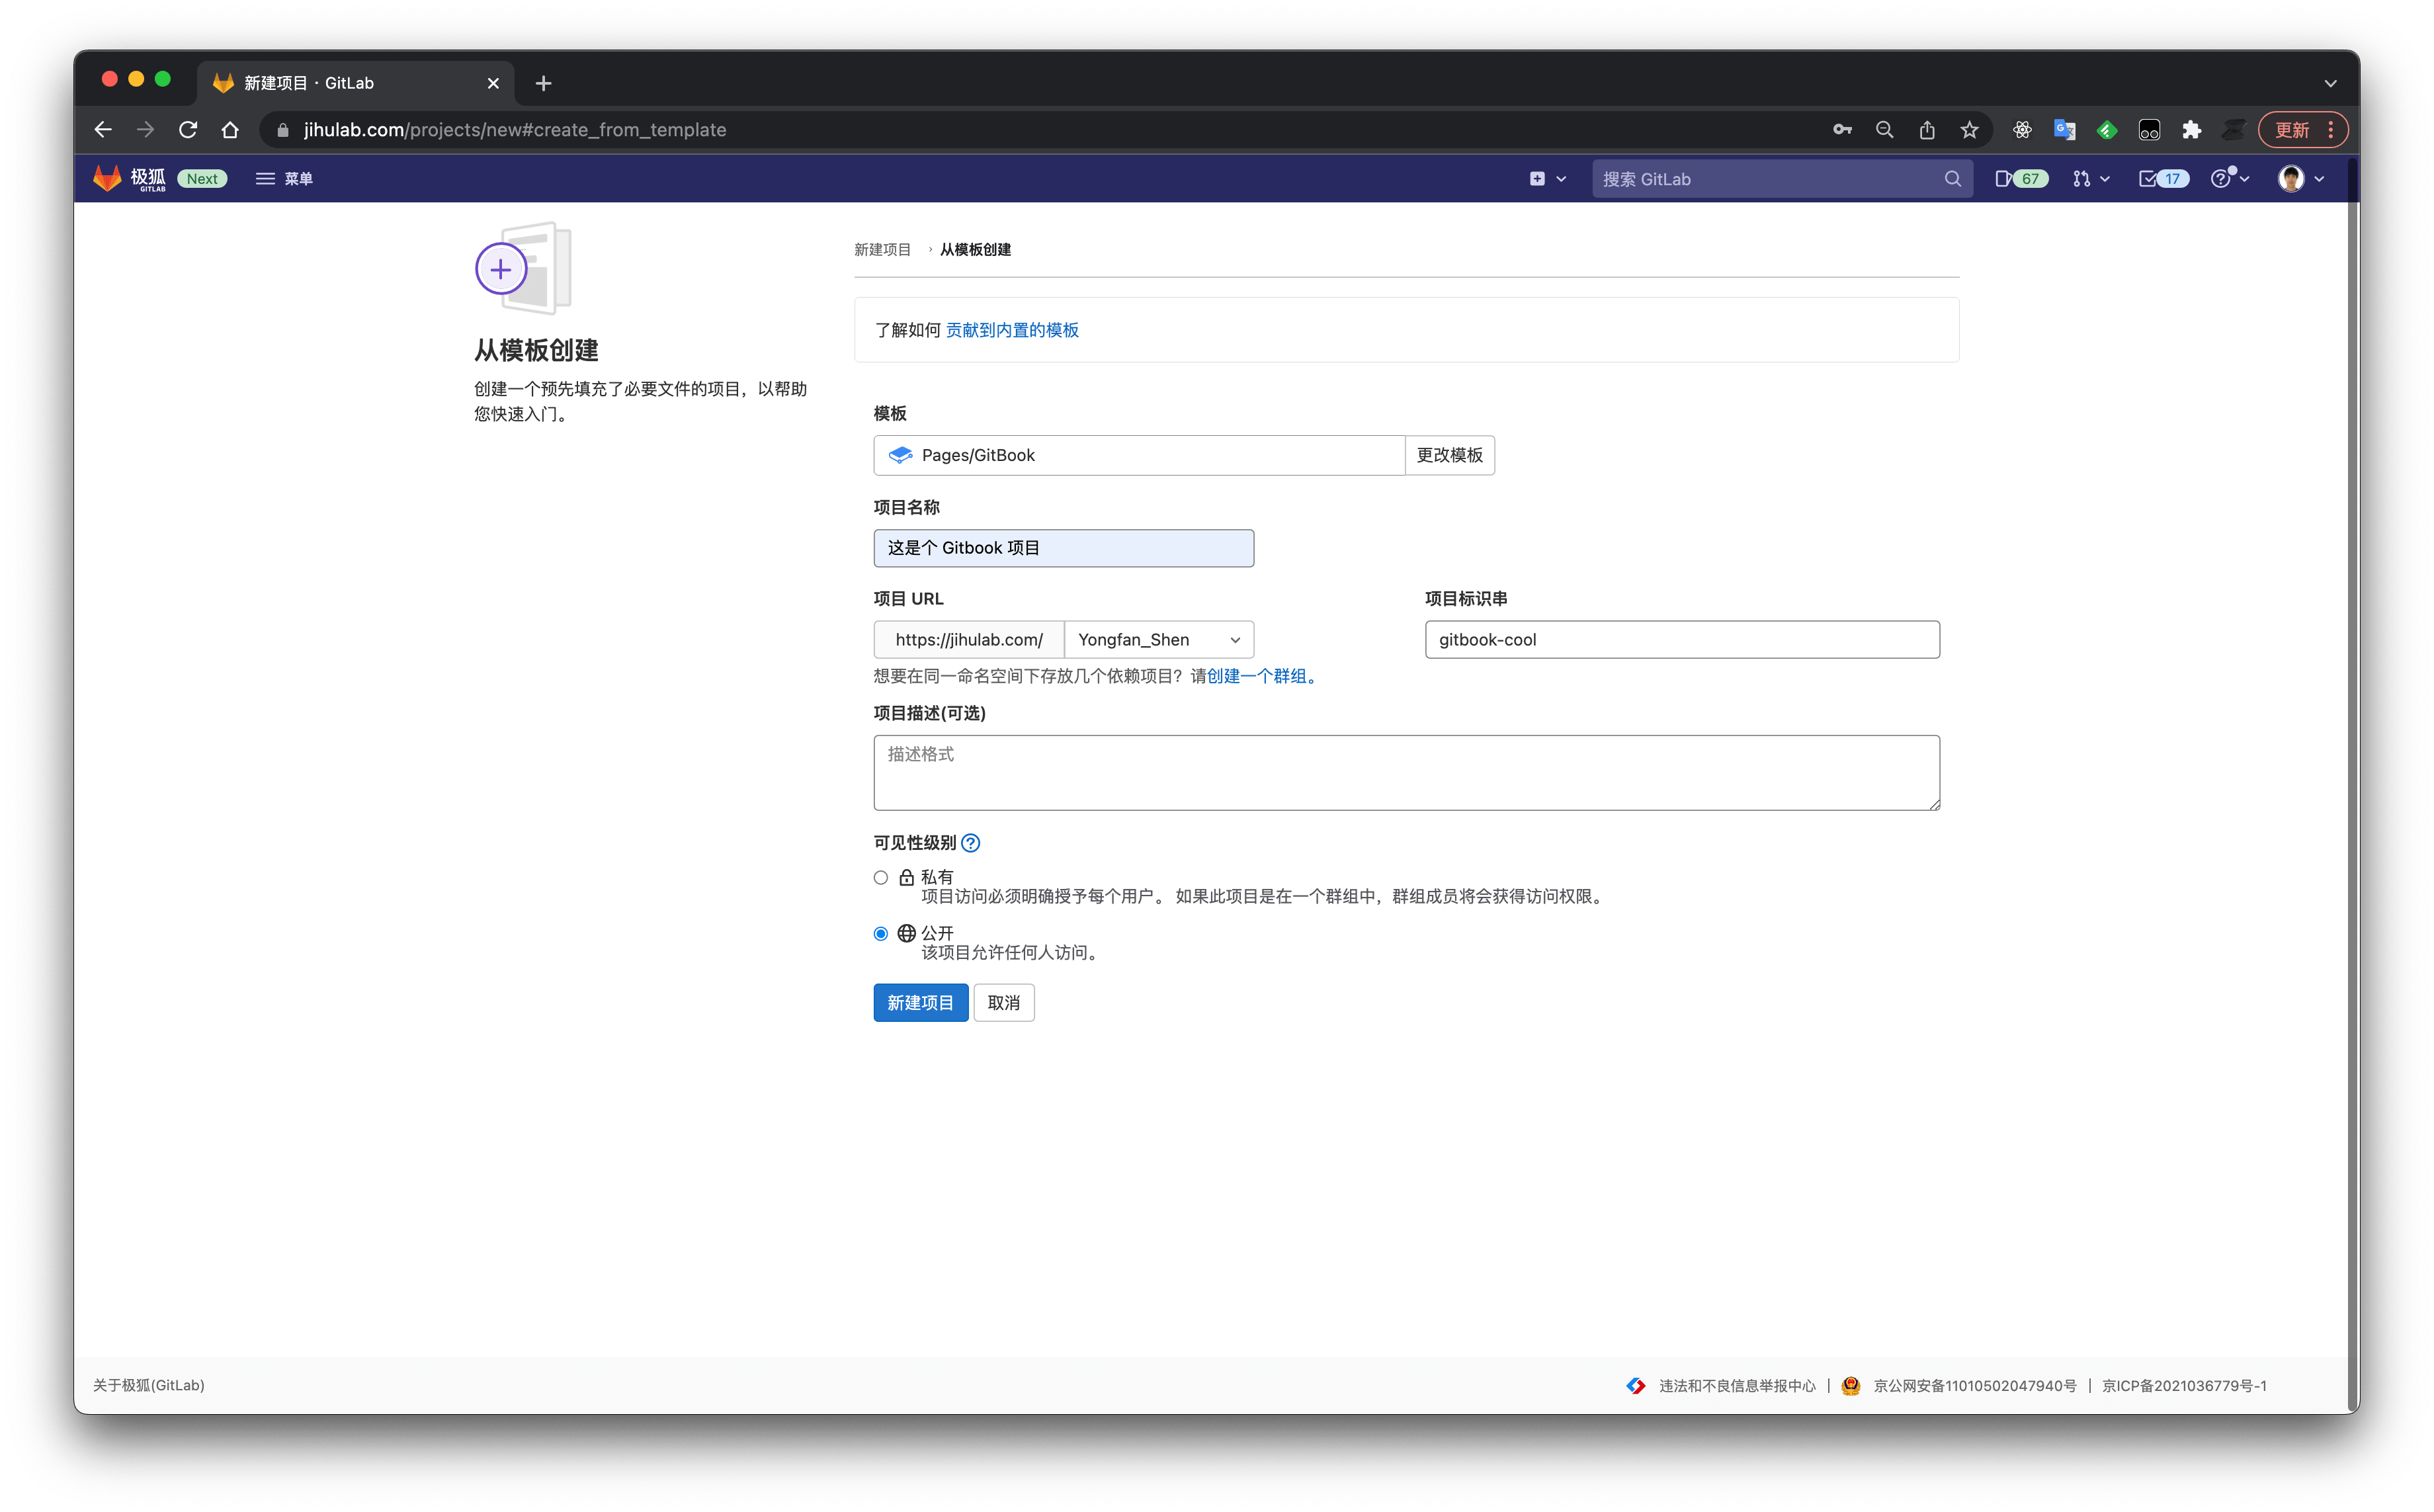Screen dimensions: 2434x1512
Task: Open the 菜单 navigation menu
Action: click(285, 178)
